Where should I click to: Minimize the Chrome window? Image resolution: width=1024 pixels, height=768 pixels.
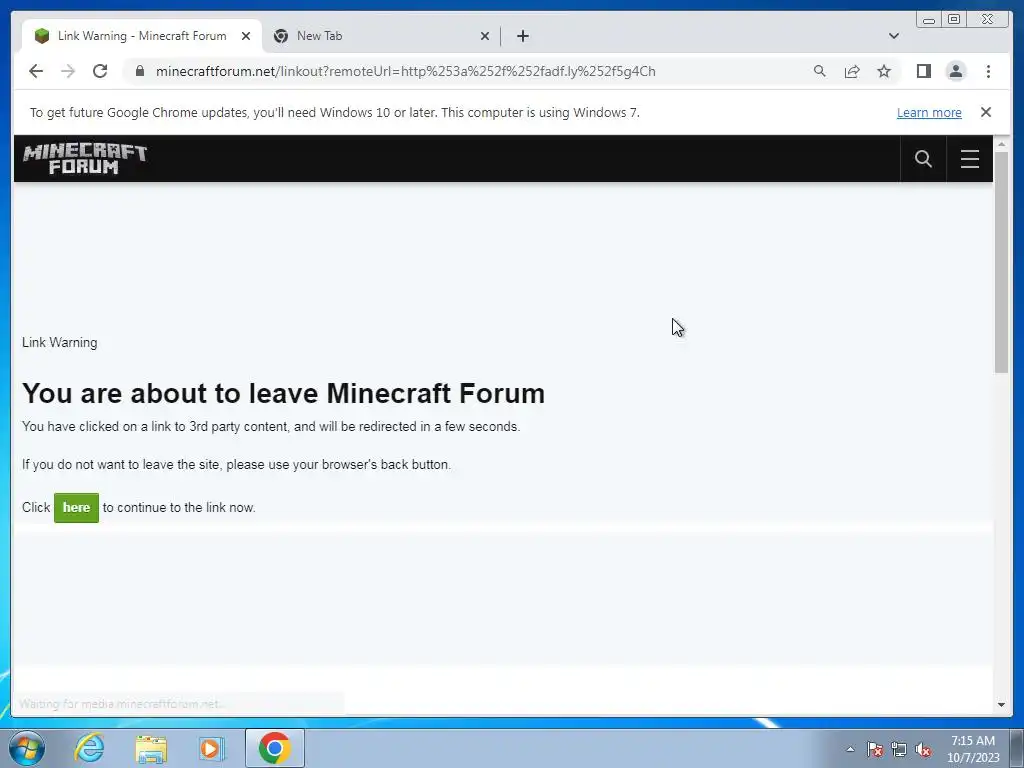929,20
